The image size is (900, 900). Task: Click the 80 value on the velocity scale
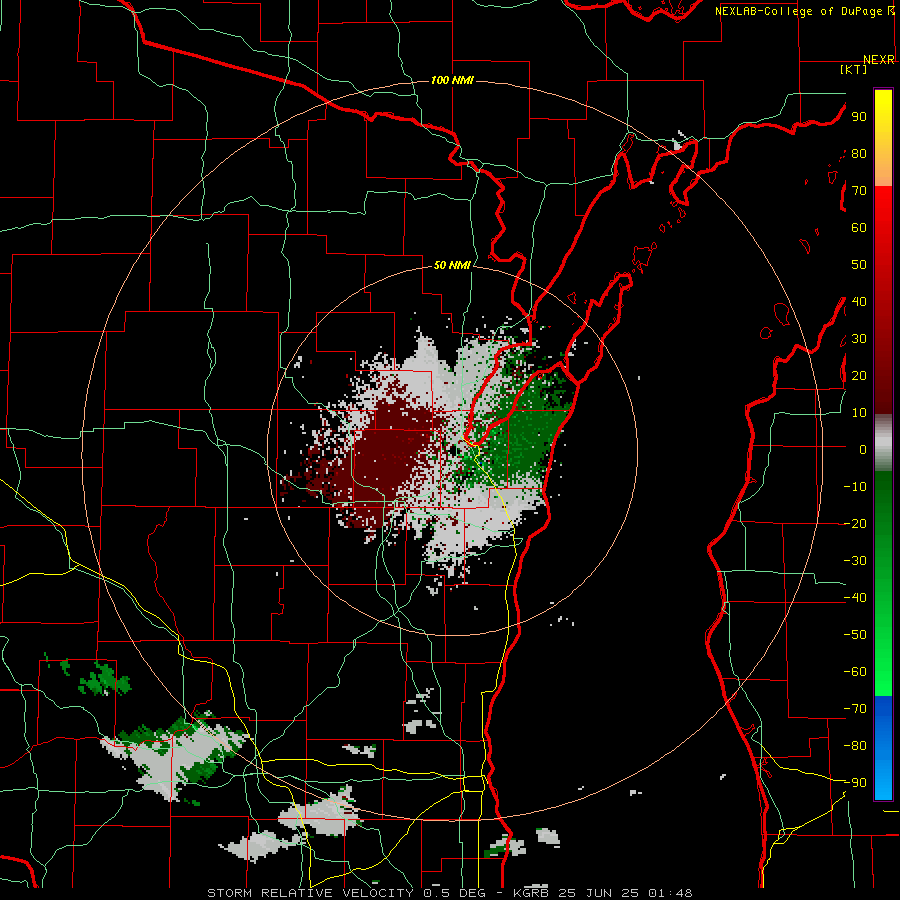859,154
